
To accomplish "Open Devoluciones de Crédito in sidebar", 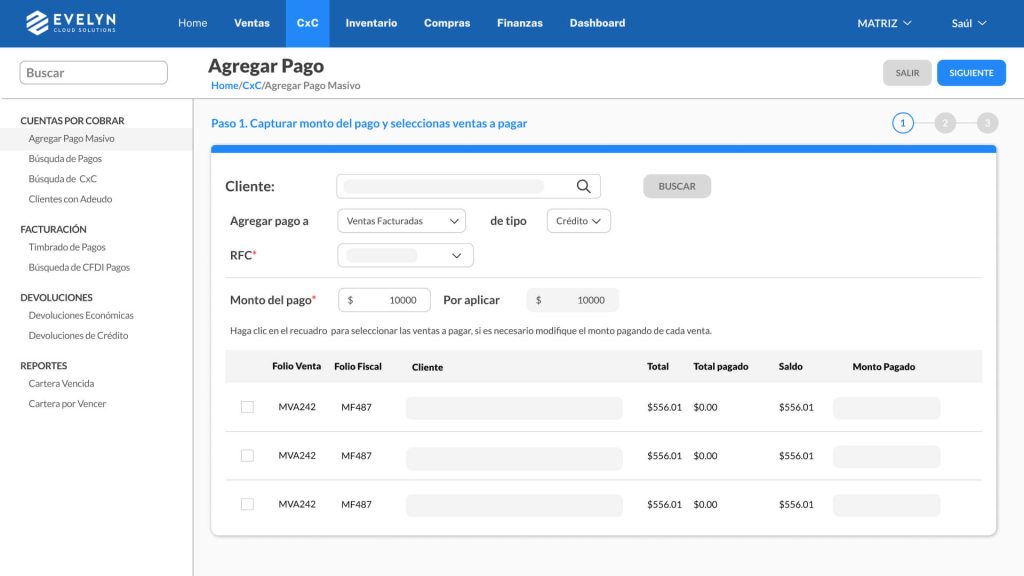I will pos(78,336).
